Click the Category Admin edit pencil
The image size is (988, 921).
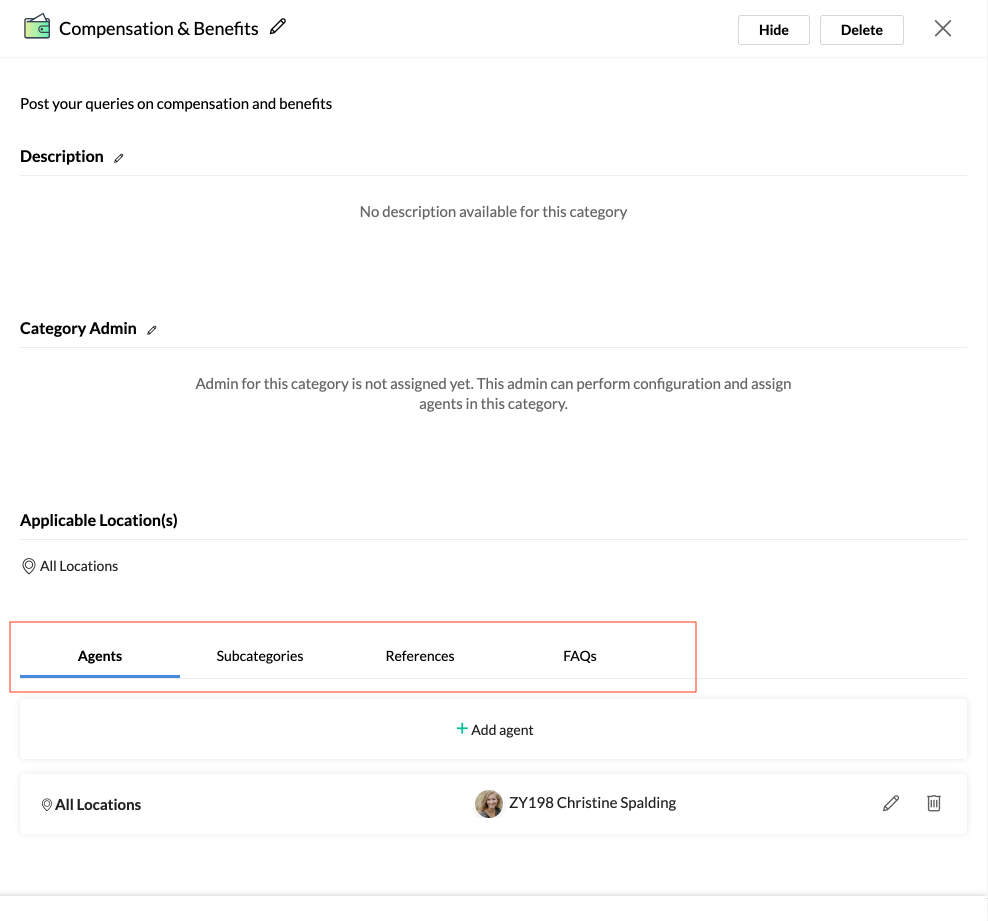pyautogui.click(x=151, y=330)
